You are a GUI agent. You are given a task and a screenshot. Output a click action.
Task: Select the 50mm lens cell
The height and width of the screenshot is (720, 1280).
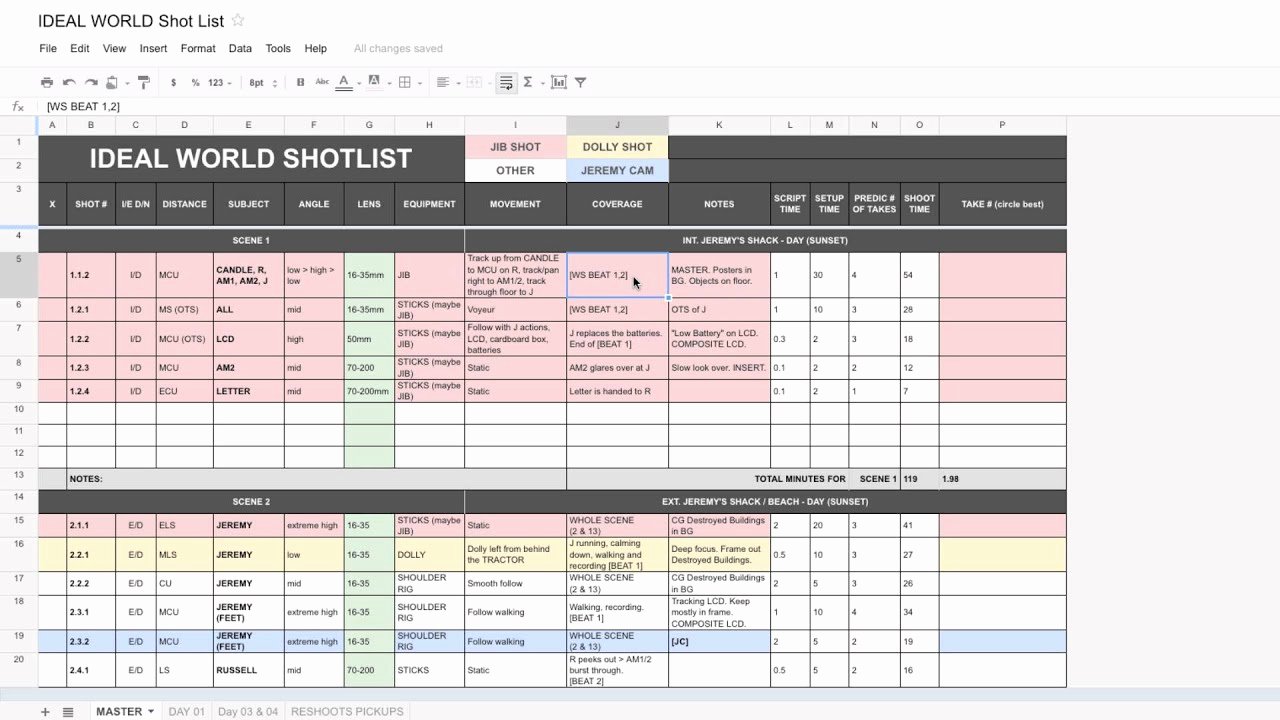[369, 339]
